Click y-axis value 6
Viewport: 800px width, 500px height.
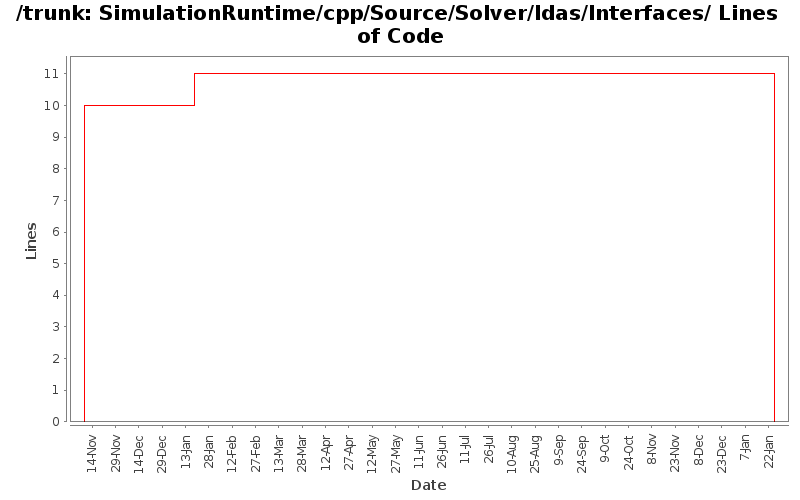pos(56,232)
